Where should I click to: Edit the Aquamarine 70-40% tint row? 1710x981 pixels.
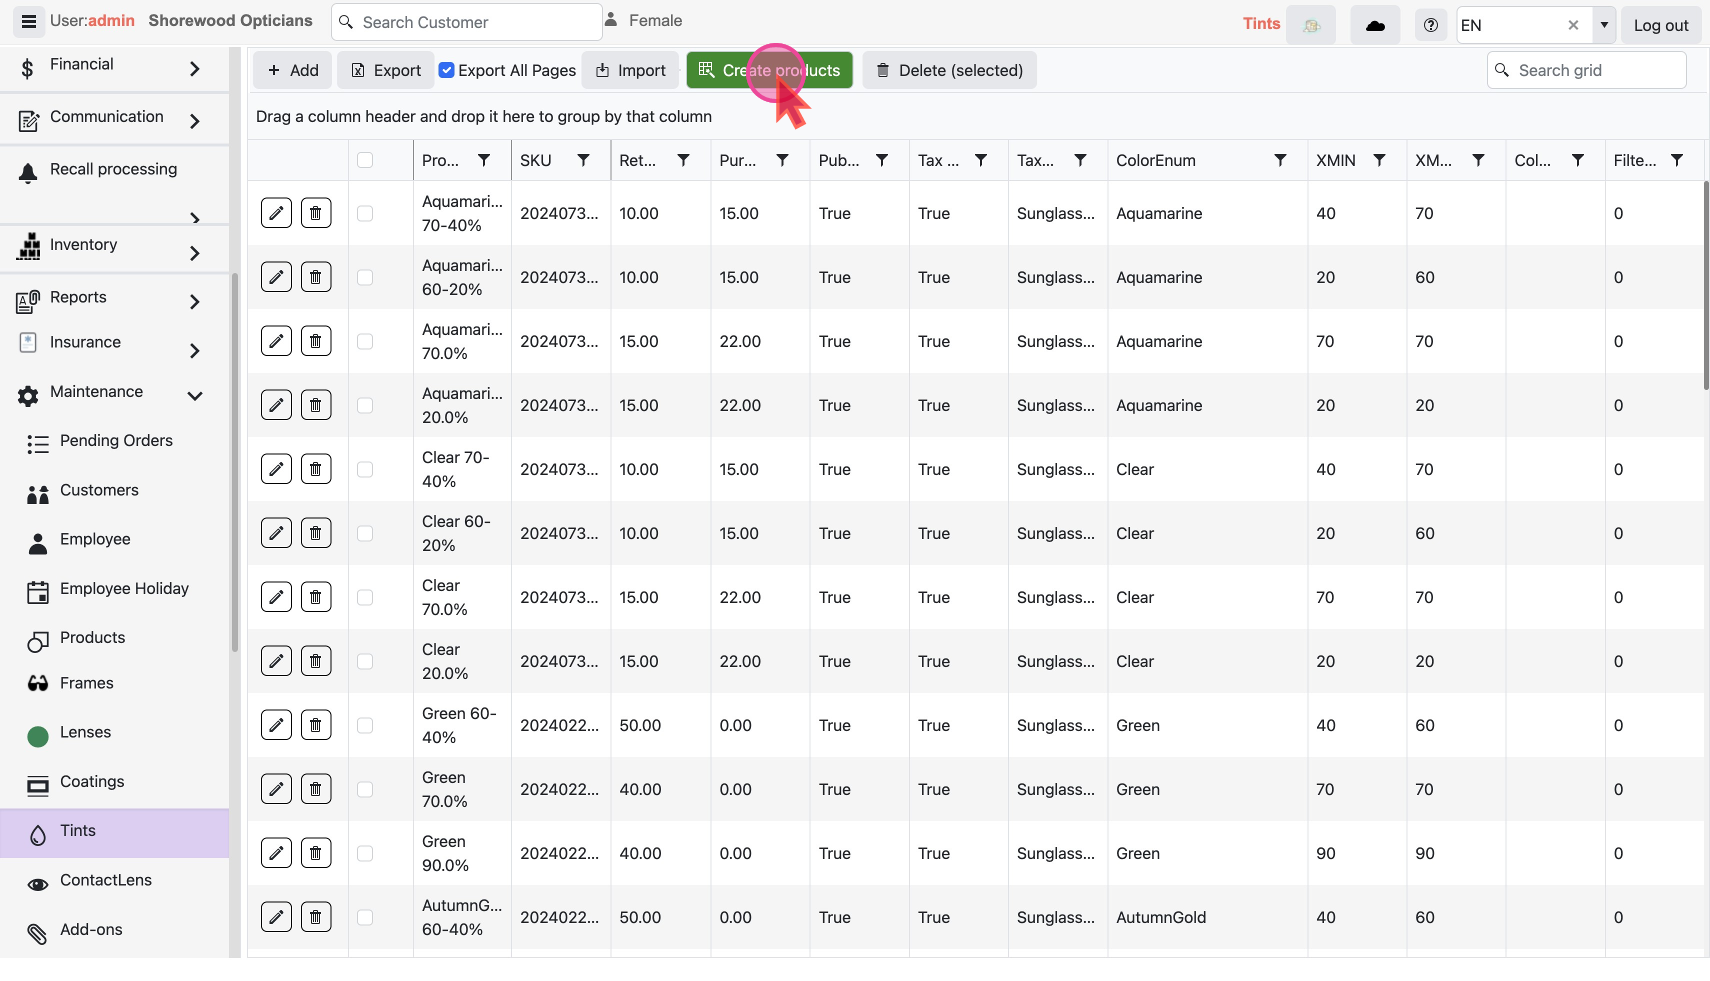tap(276, 213)
